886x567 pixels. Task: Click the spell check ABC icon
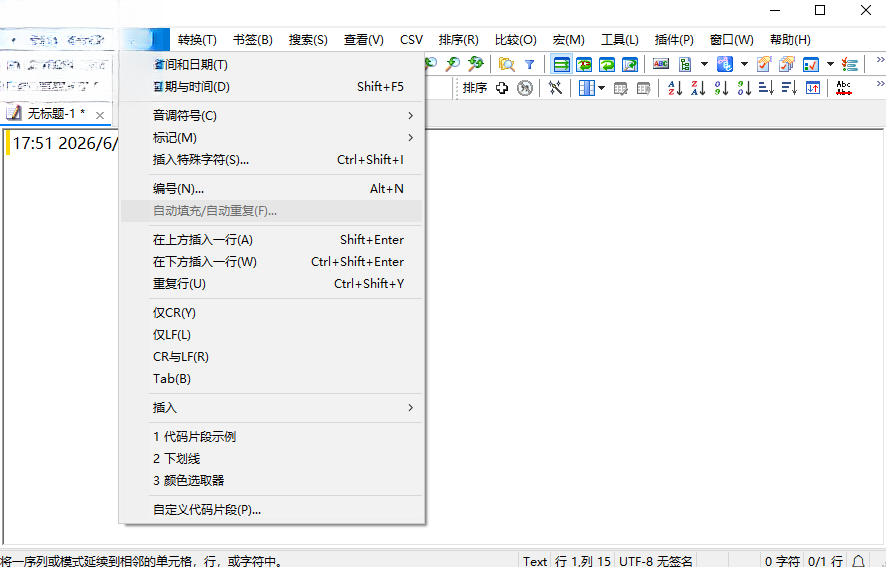[661, 64]
